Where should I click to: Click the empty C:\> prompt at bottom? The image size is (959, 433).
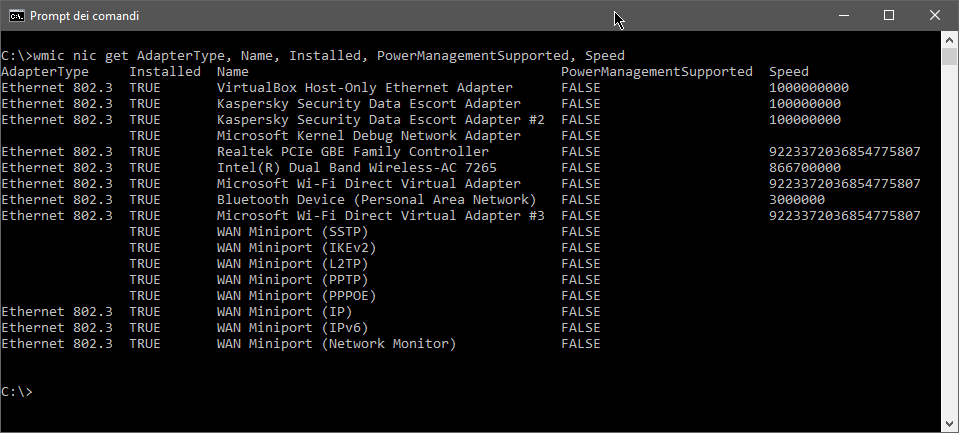[x=17, y=391]
